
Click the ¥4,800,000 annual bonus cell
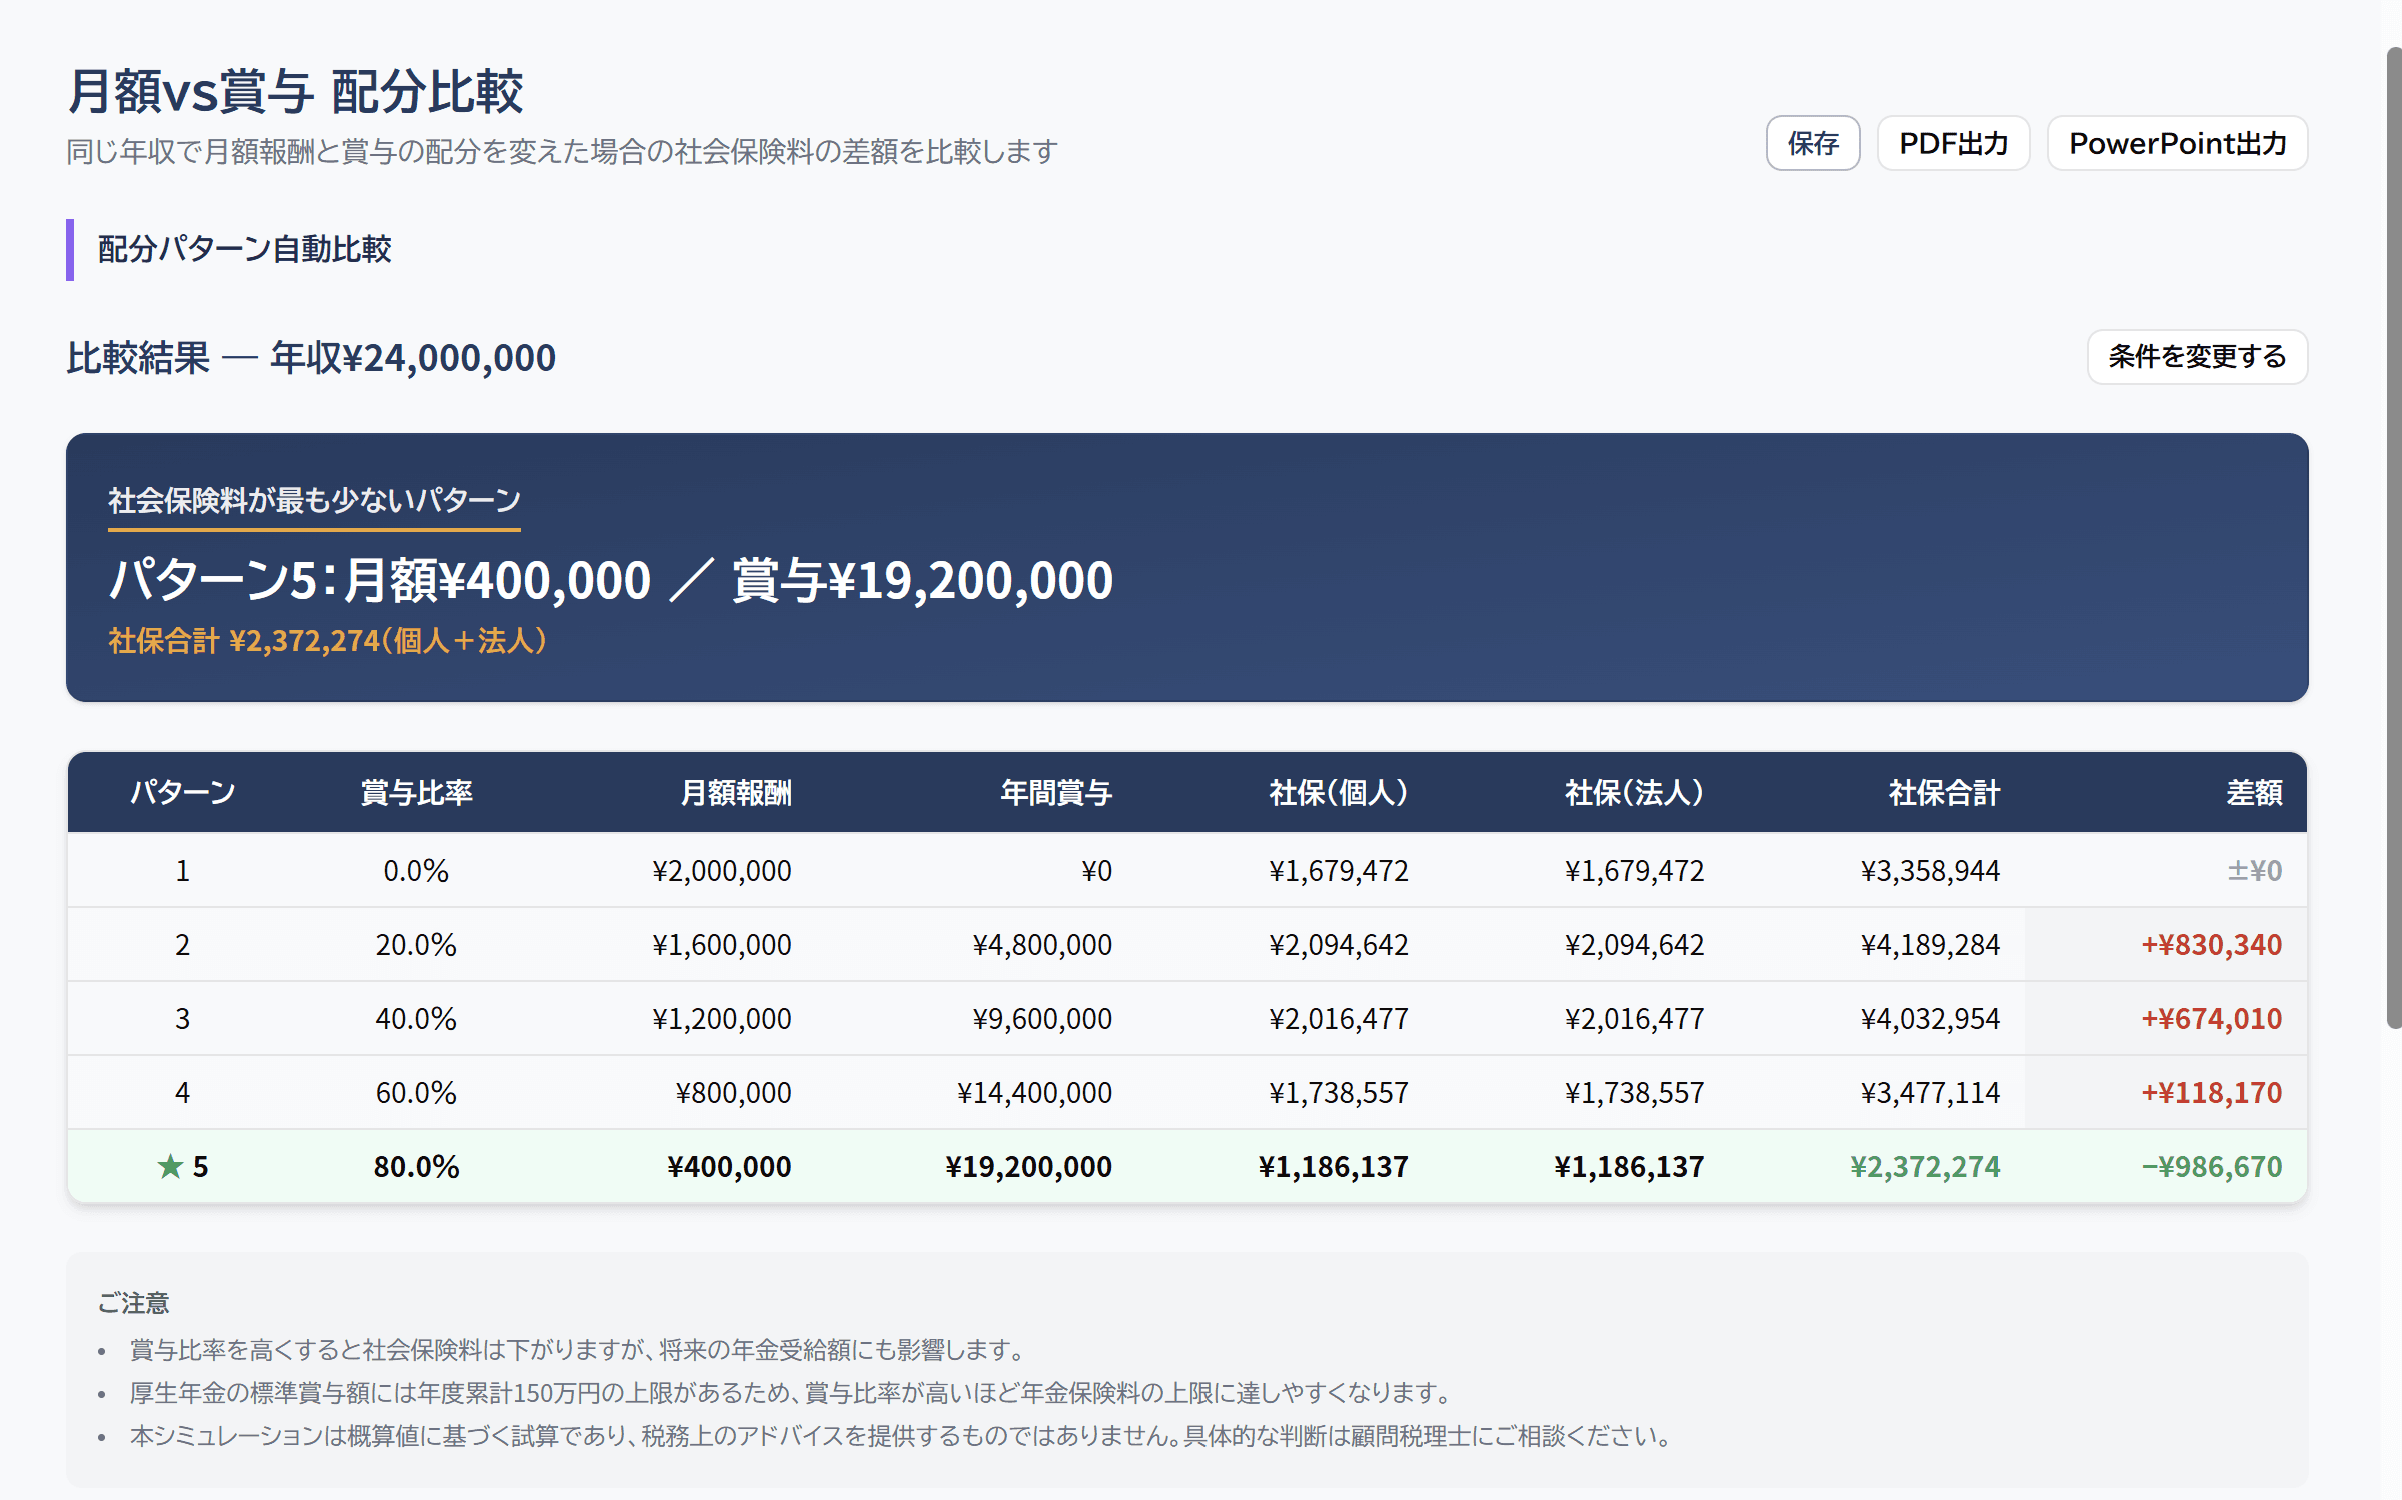click(1042, 944)
